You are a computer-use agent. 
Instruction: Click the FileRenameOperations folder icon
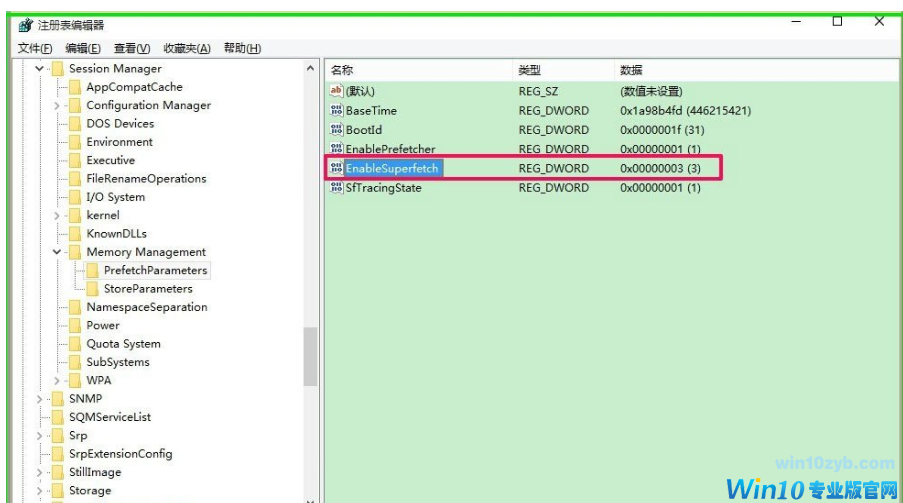click(75, 179)
